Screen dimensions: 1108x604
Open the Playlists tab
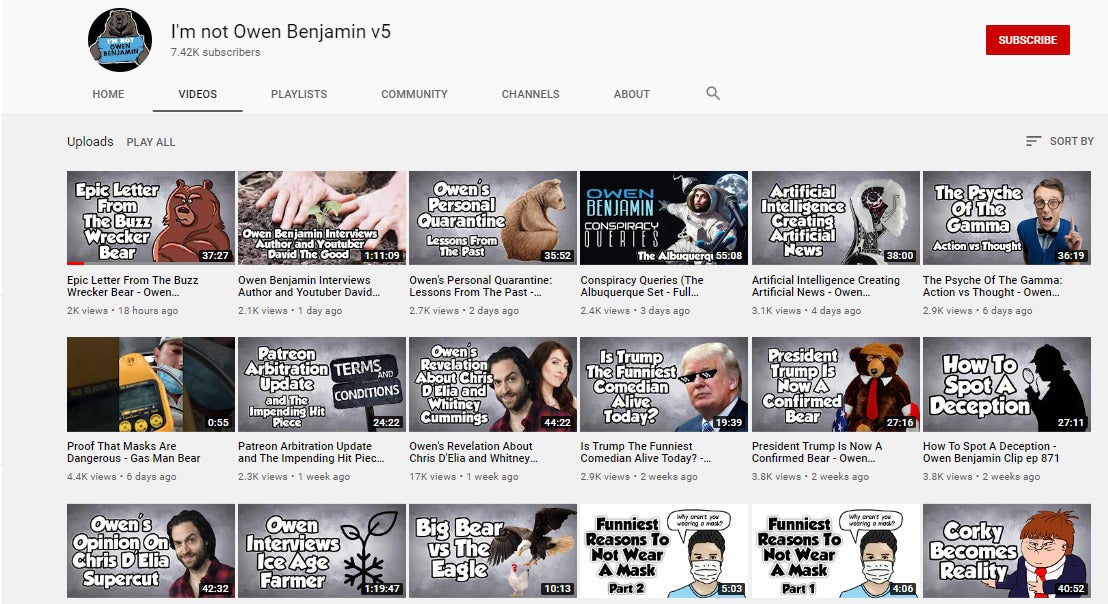pos(299,94)
